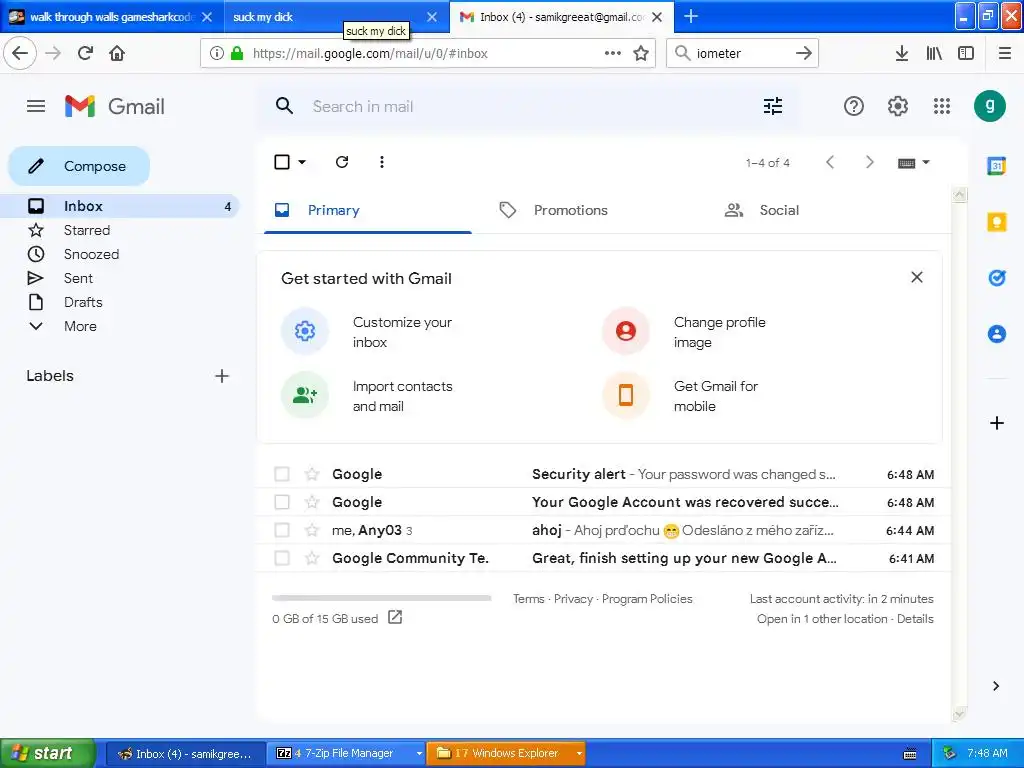Show search options filter icon
1024x768 pixels.
pyautogui.click(x=773, y=106)
